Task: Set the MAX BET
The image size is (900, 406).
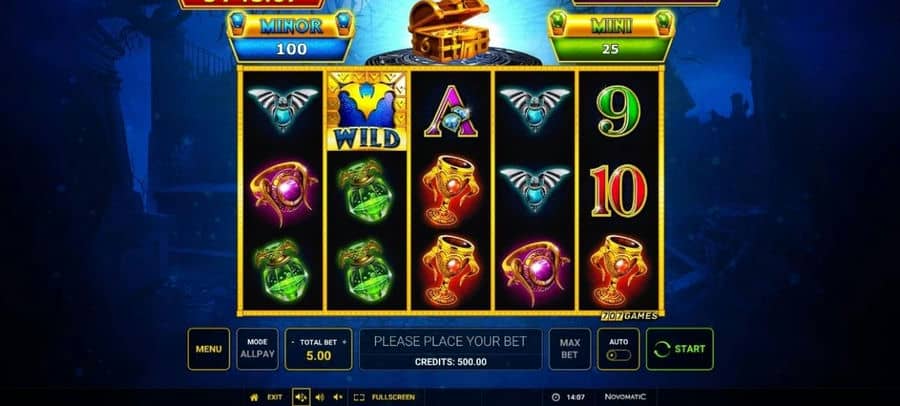Action: (x=569, y=349)
